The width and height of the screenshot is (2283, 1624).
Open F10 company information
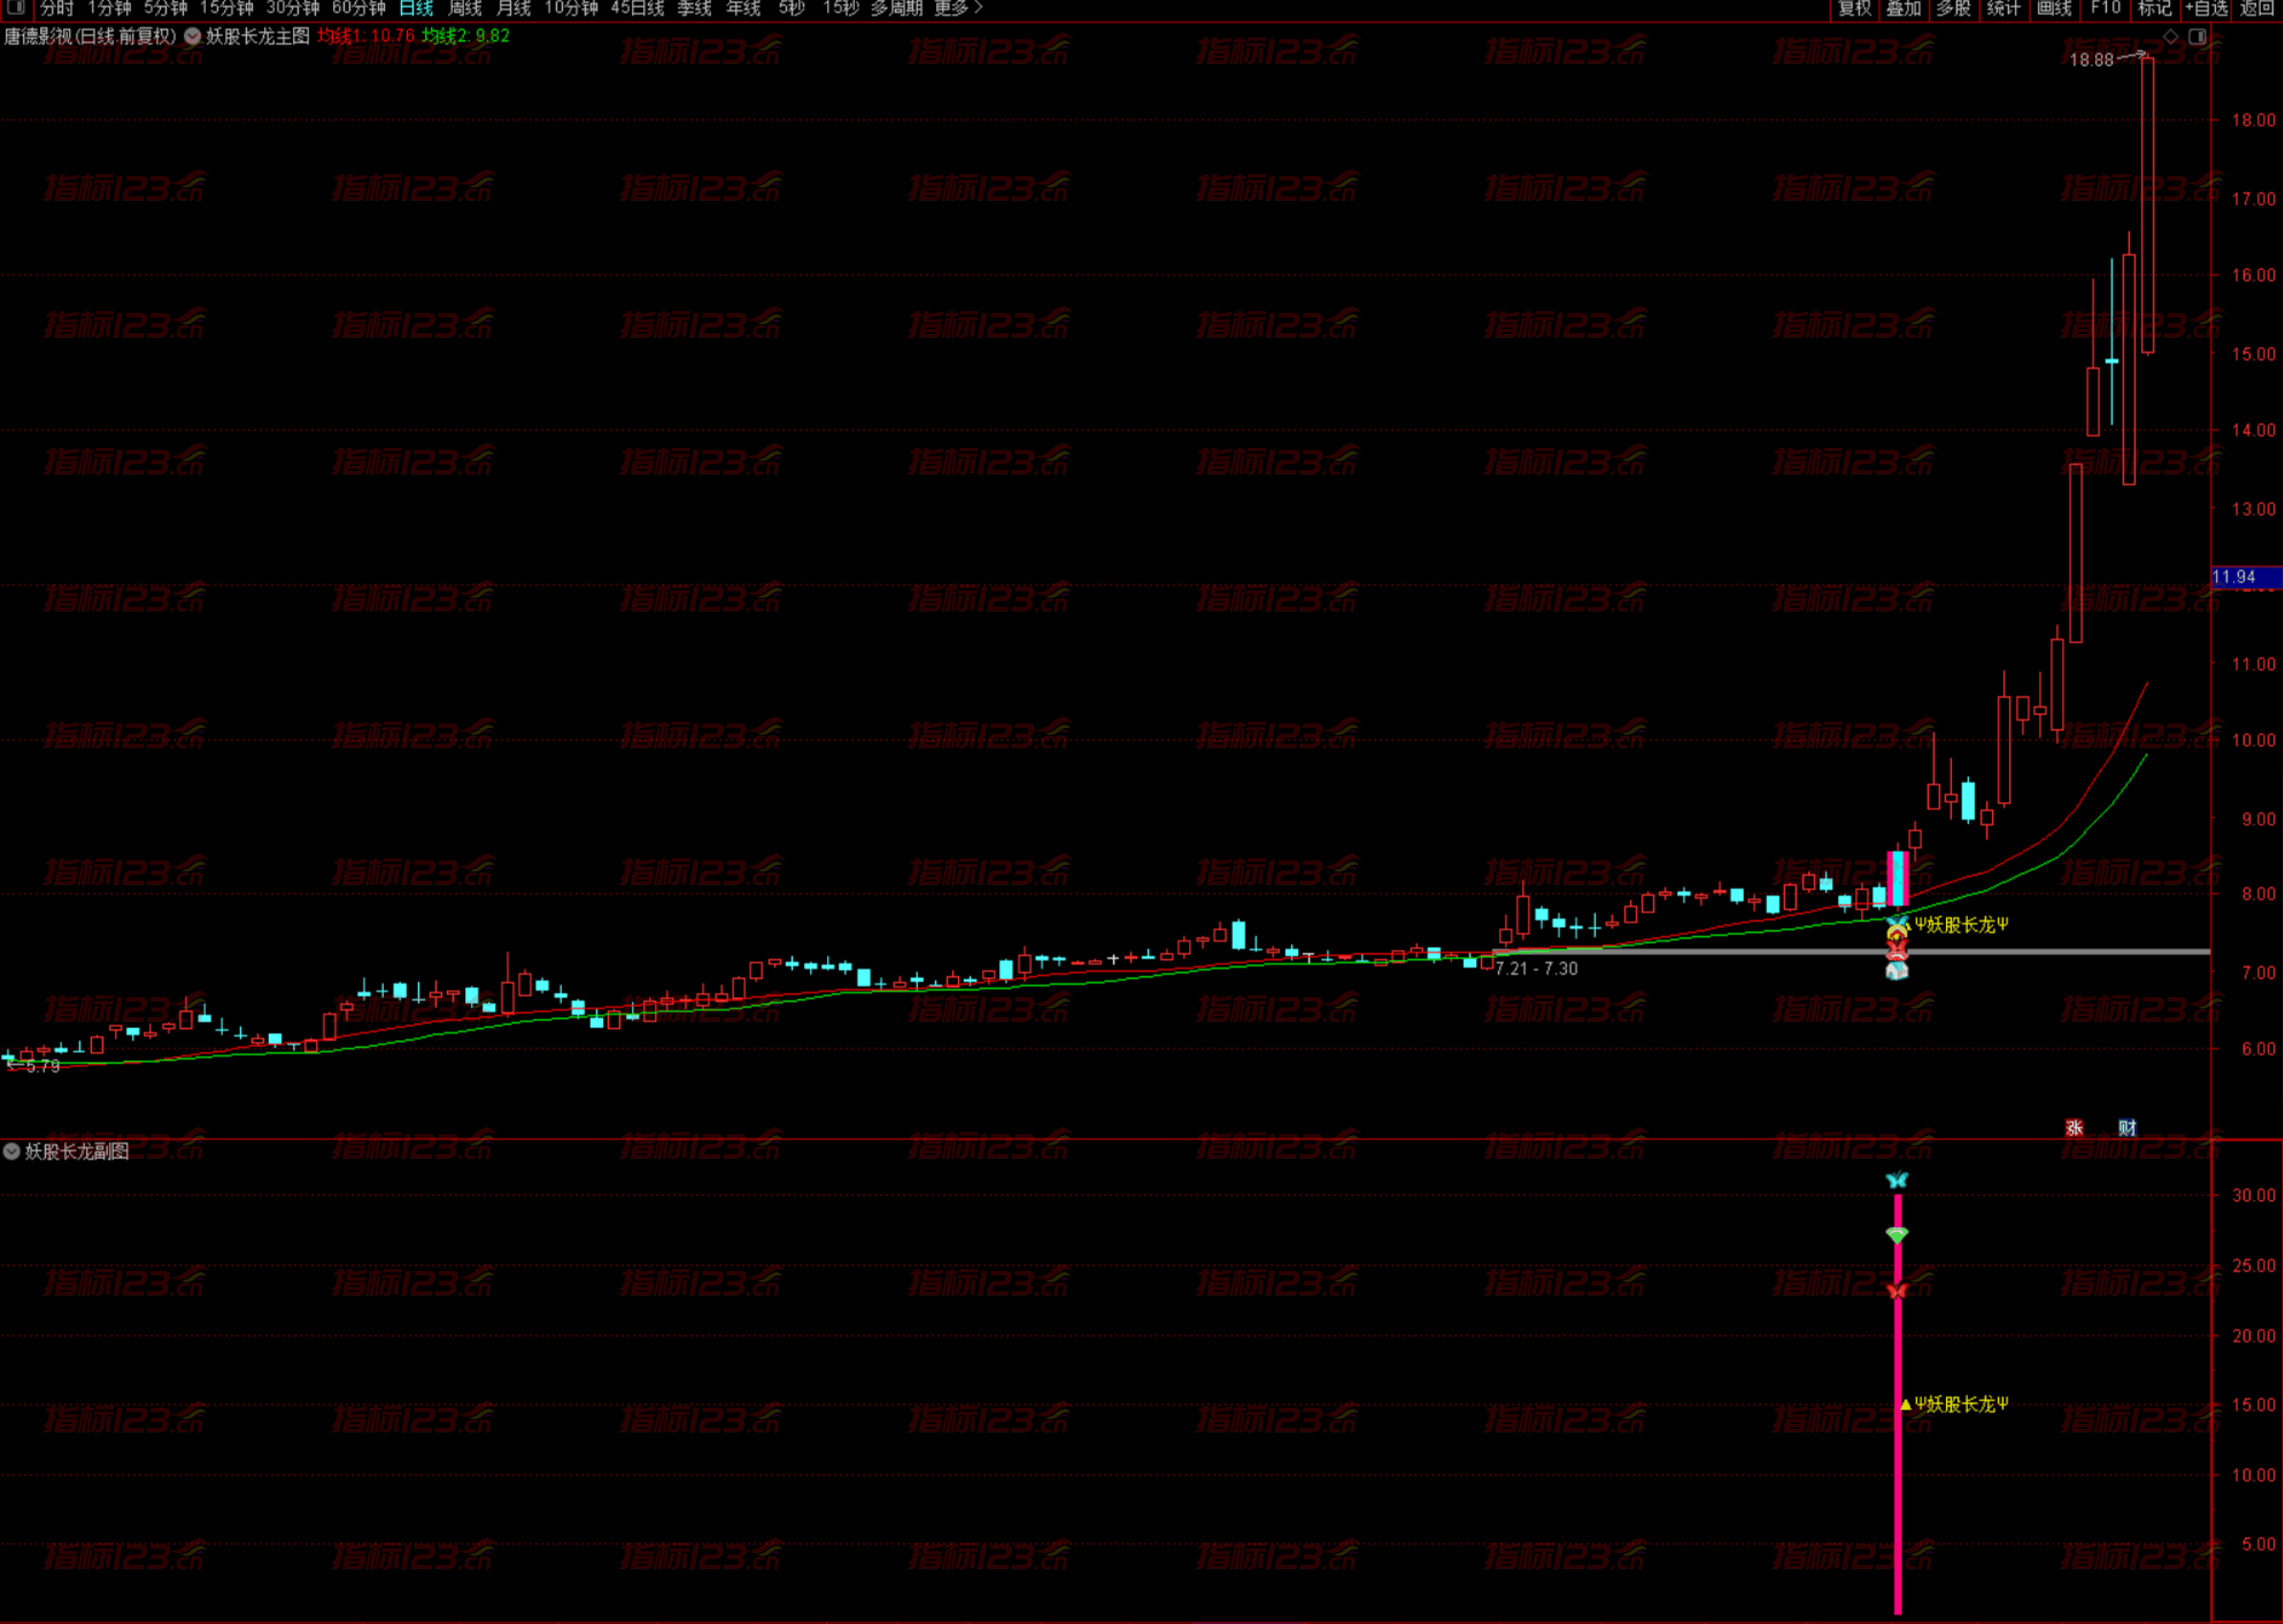click(2105, 8)
